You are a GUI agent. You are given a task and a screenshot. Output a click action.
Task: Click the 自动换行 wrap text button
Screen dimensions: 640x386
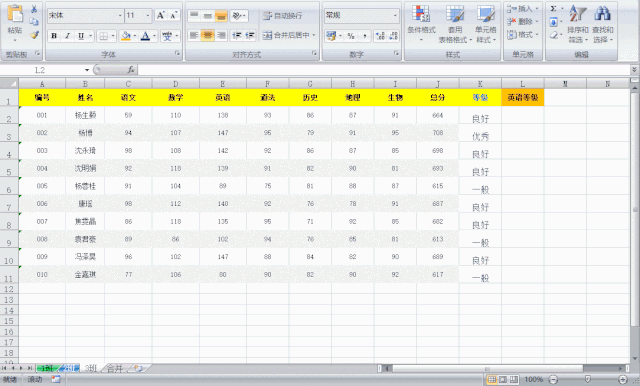click(x=282, y=16)
